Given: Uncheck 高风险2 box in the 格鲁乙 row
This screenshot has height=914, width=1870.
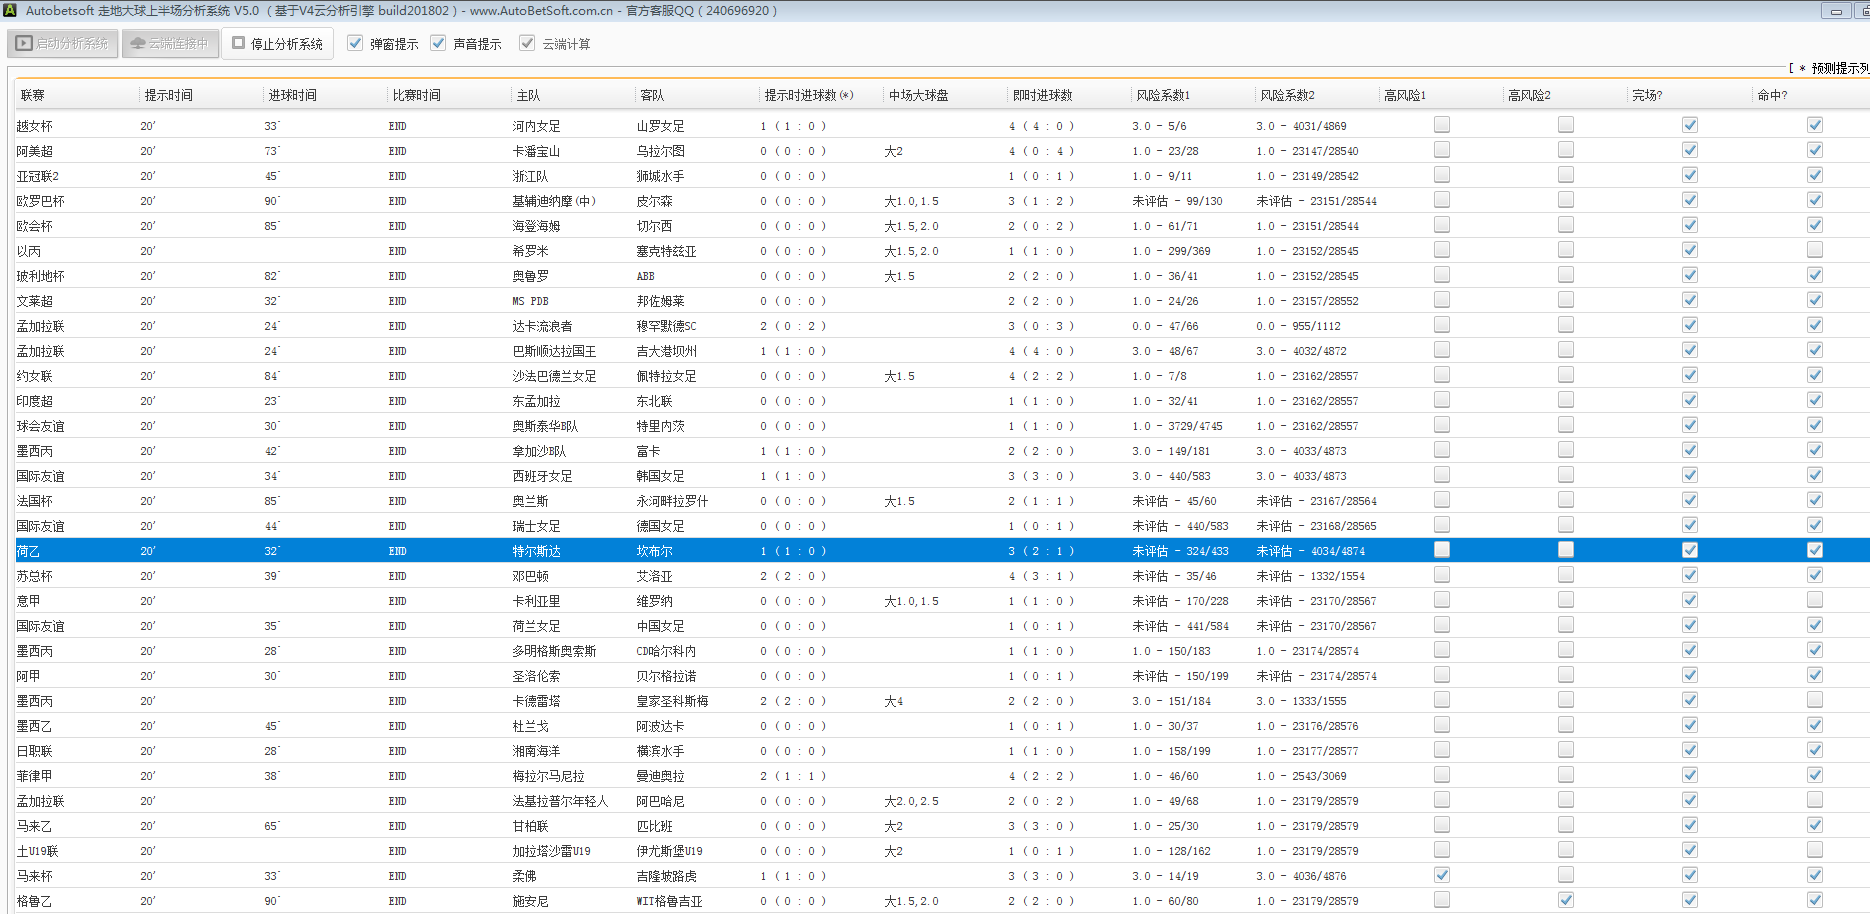Looking at the screenshot, I should (1565, 900).
